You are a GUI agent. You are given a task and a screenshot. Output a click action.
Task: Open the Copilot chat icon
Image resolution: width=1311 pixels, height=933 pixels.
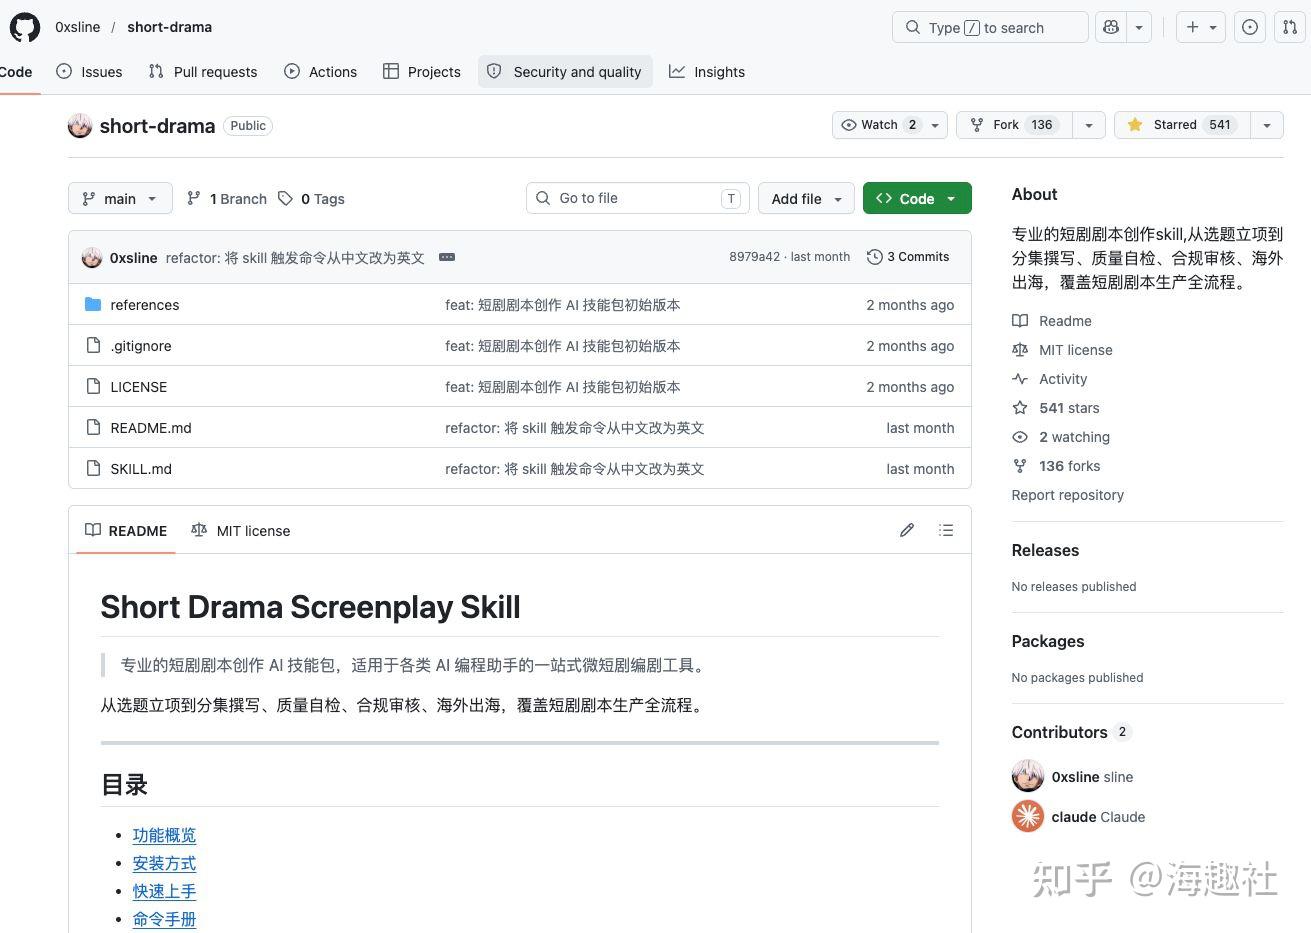tap(1111, 27)
